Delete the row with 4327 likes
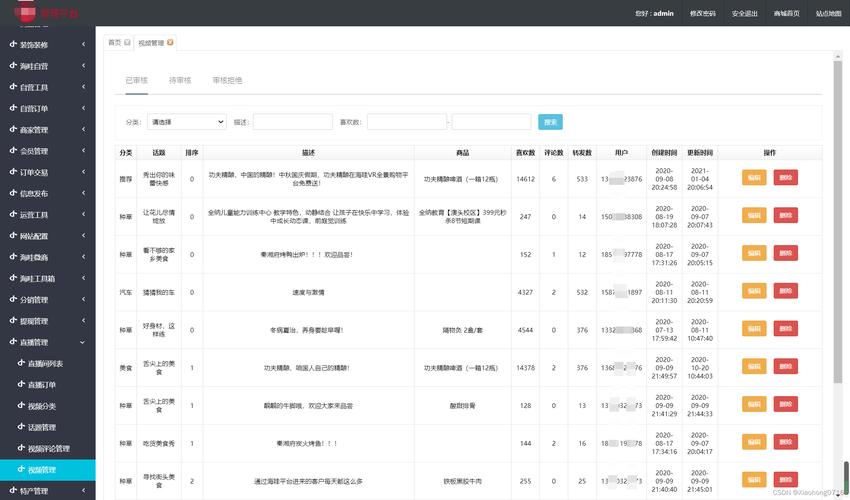 coord(785,291)
